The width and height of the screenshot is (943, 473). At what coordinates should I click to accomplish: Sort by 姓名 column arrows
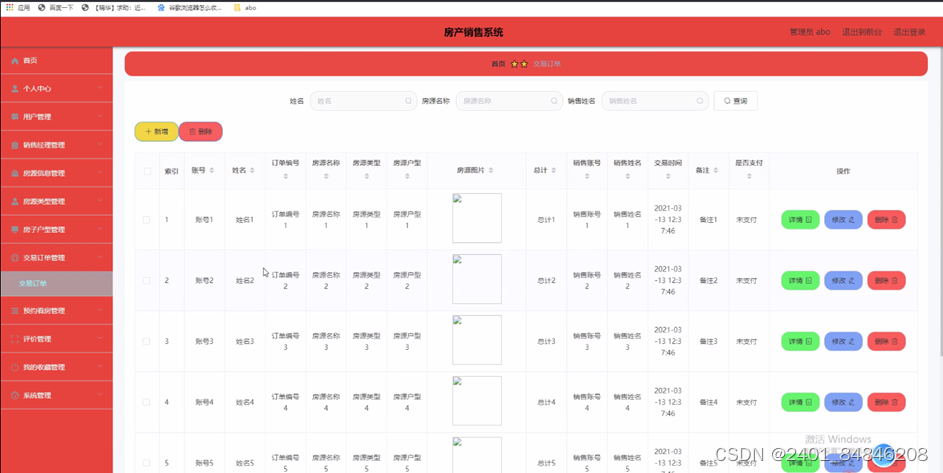[252, 170]
